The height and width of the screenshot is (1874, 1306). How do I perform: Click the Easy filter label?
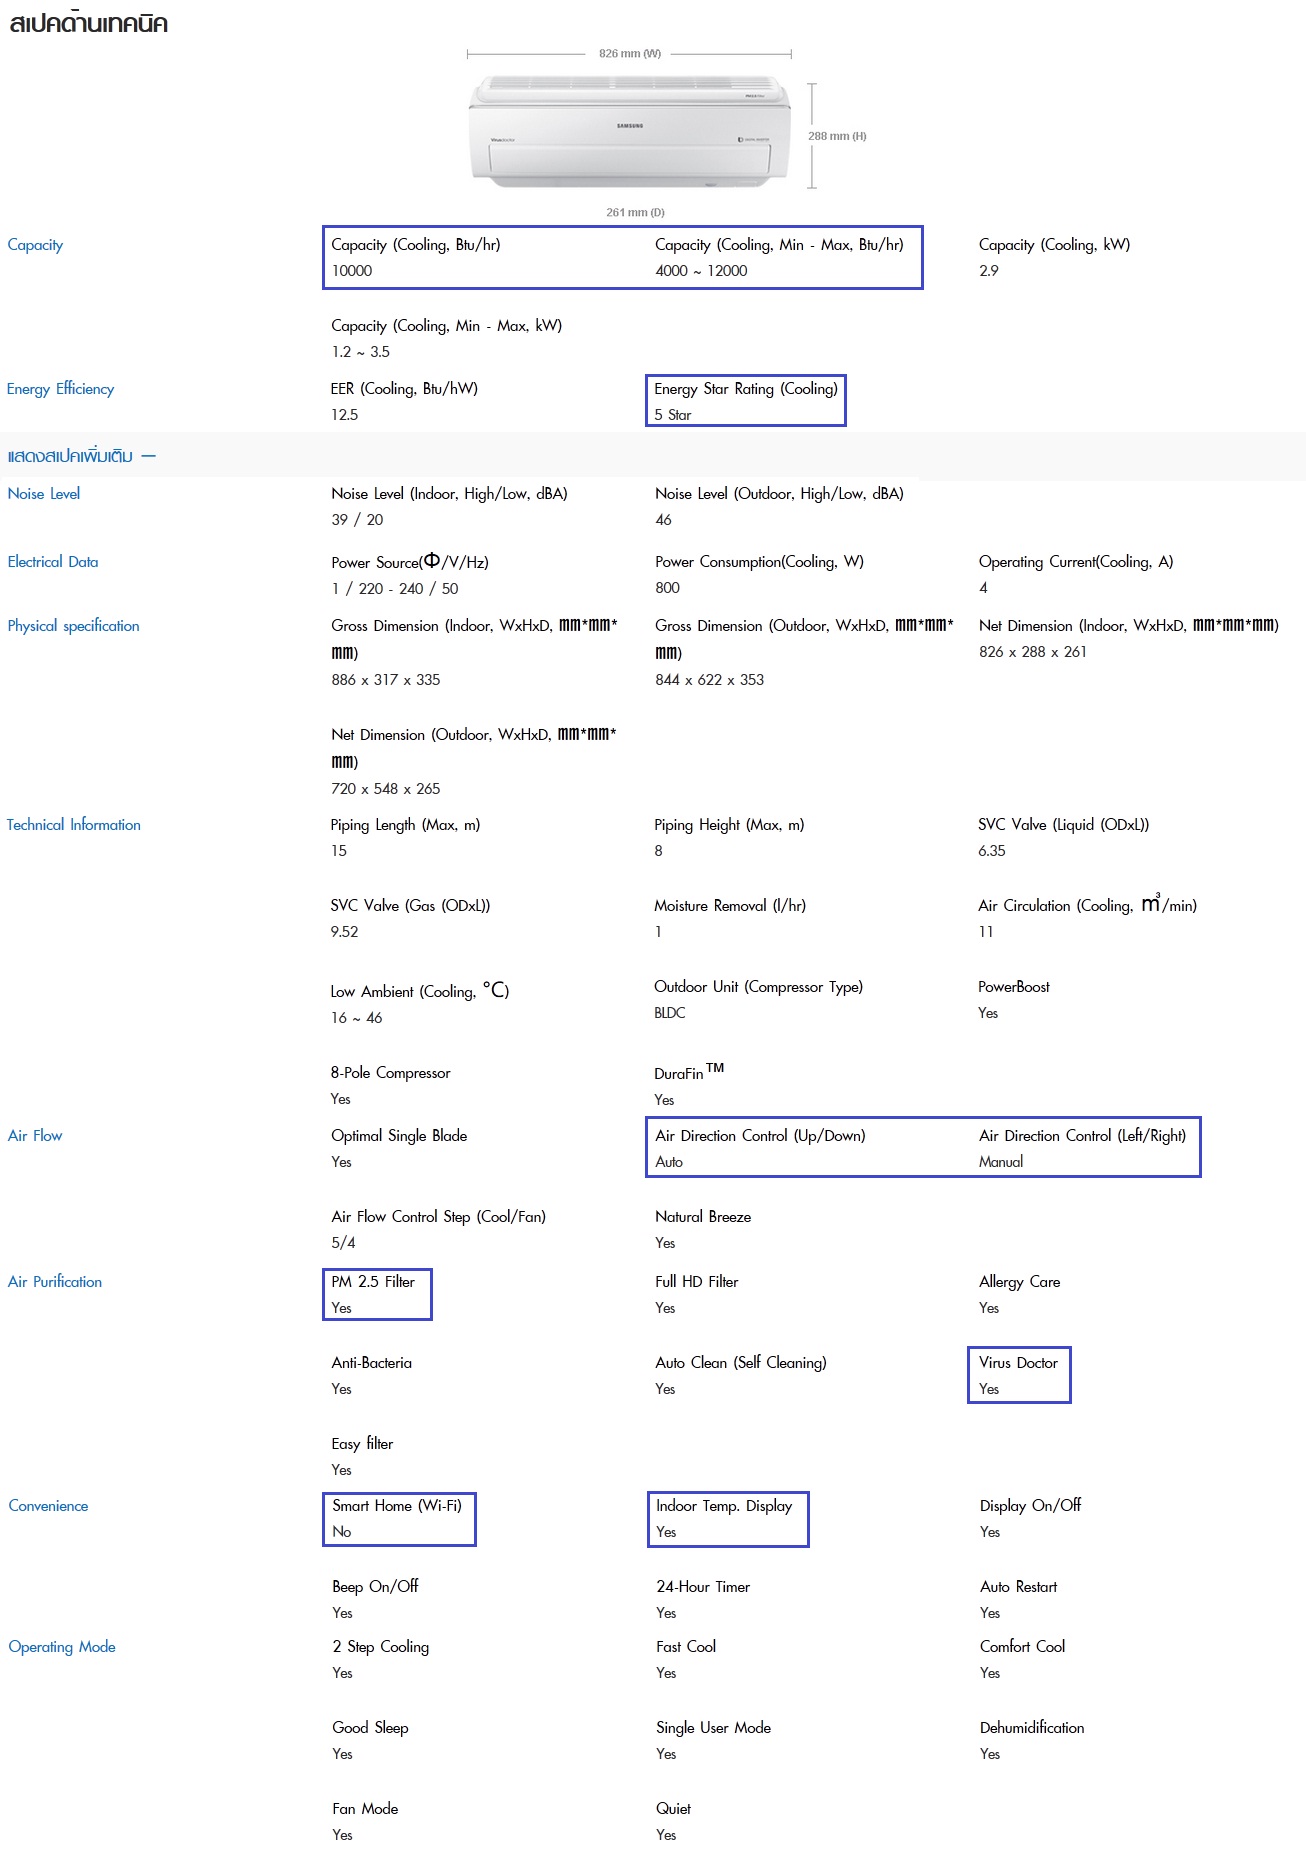(362, 1444)
